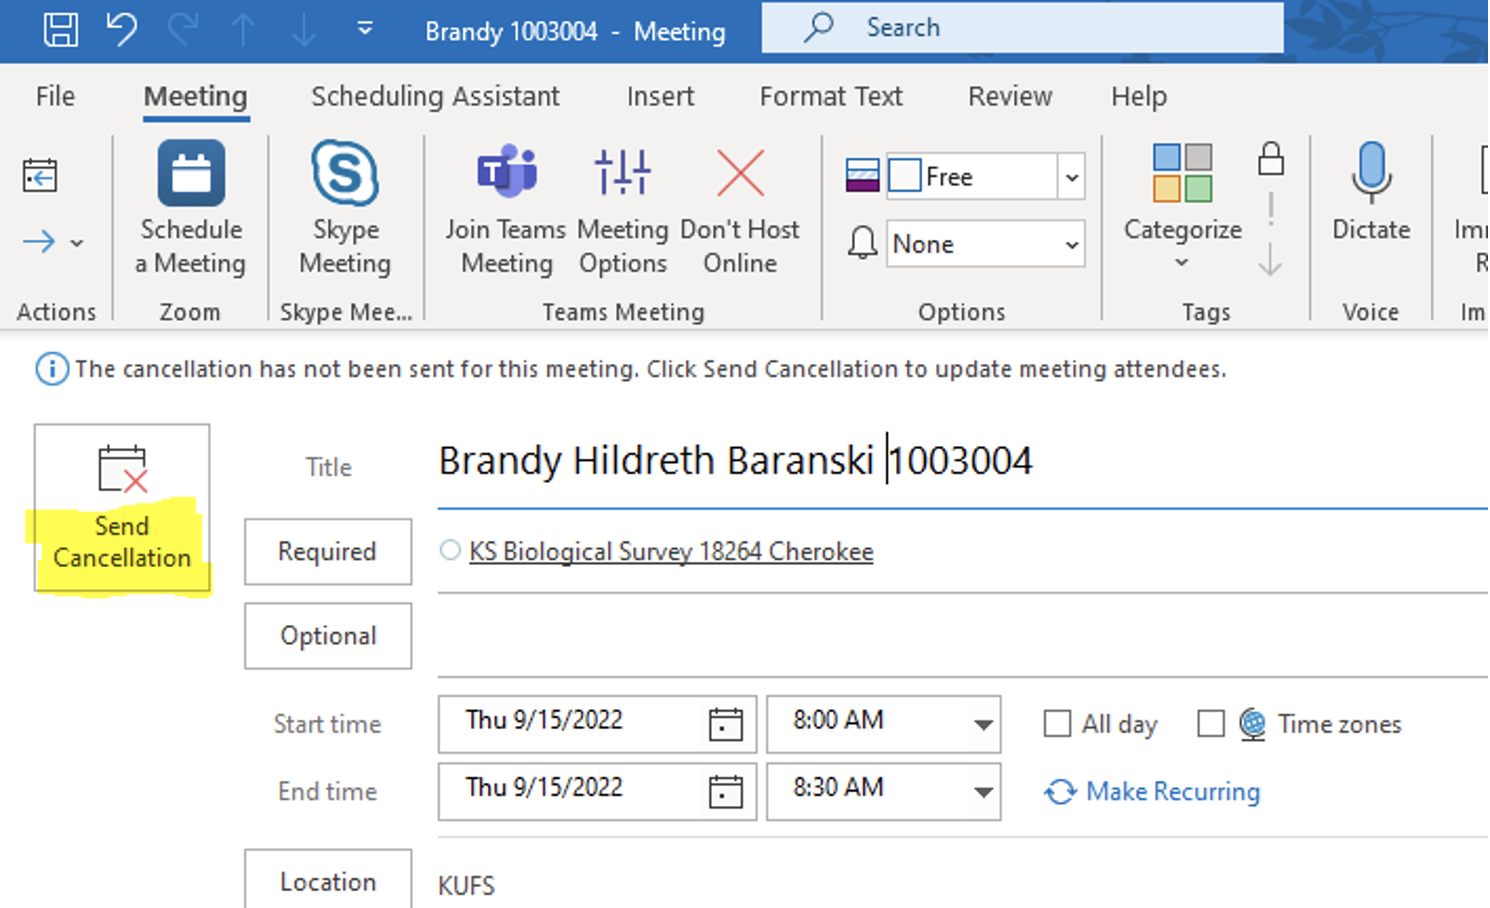1490x908 pixels.
Task: Expand the 8:00 AM start time dropdown
Action: (983, 724)
